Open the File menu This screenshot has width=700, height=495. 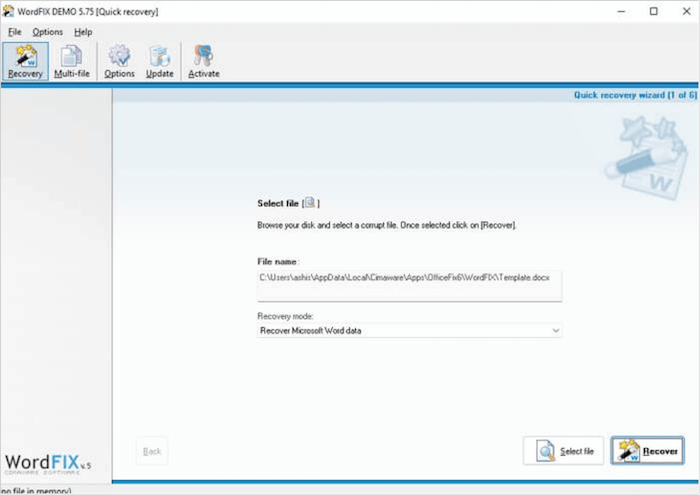[x=15, y=32]
